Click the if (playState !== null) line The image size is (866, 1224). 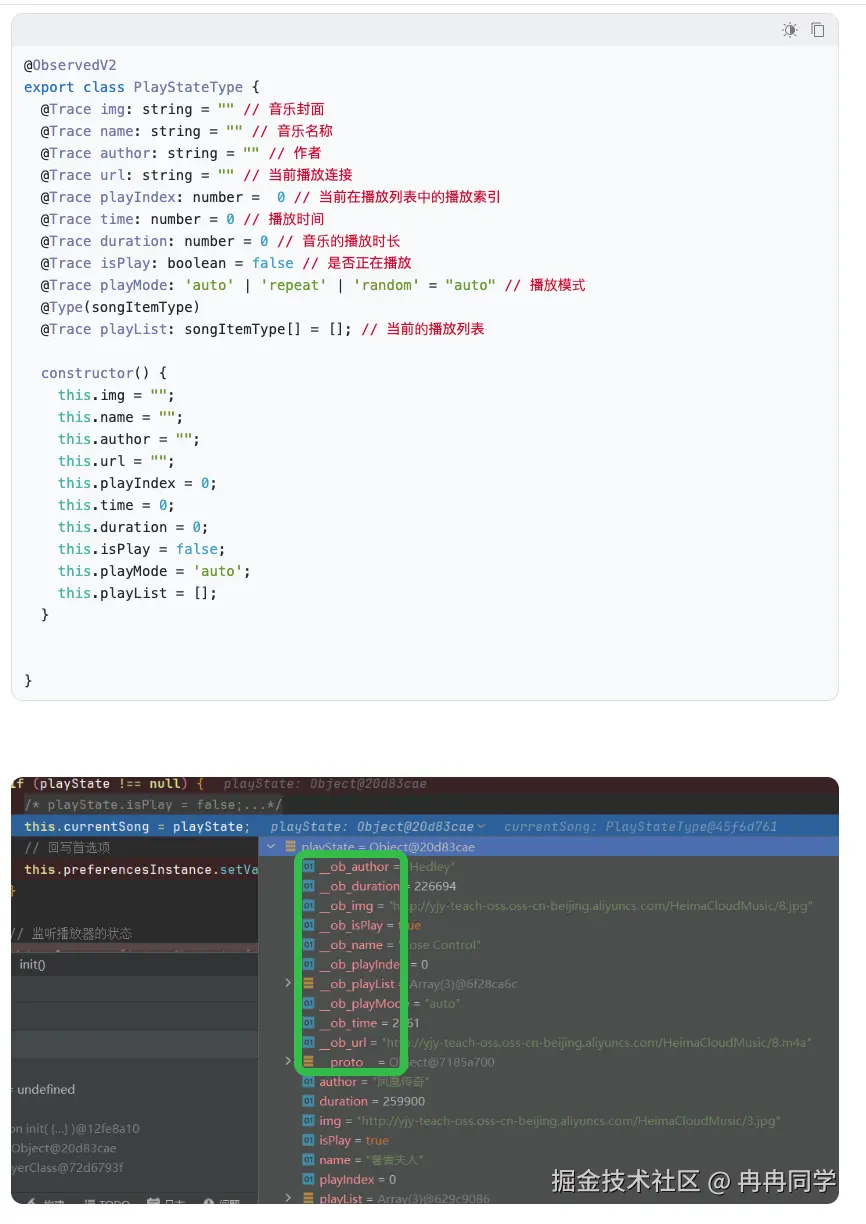click(x=108, y=784)
